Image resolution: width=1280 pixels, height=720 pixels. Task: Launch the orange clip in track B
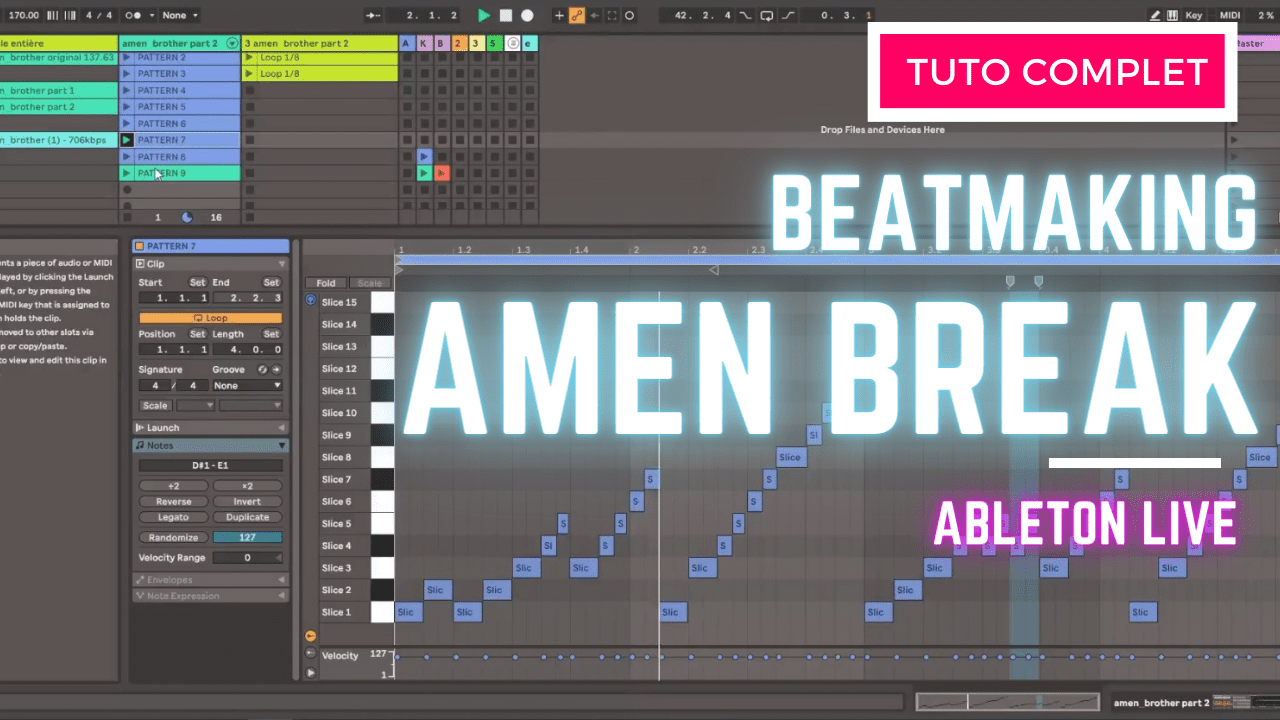tap(441, 173)
